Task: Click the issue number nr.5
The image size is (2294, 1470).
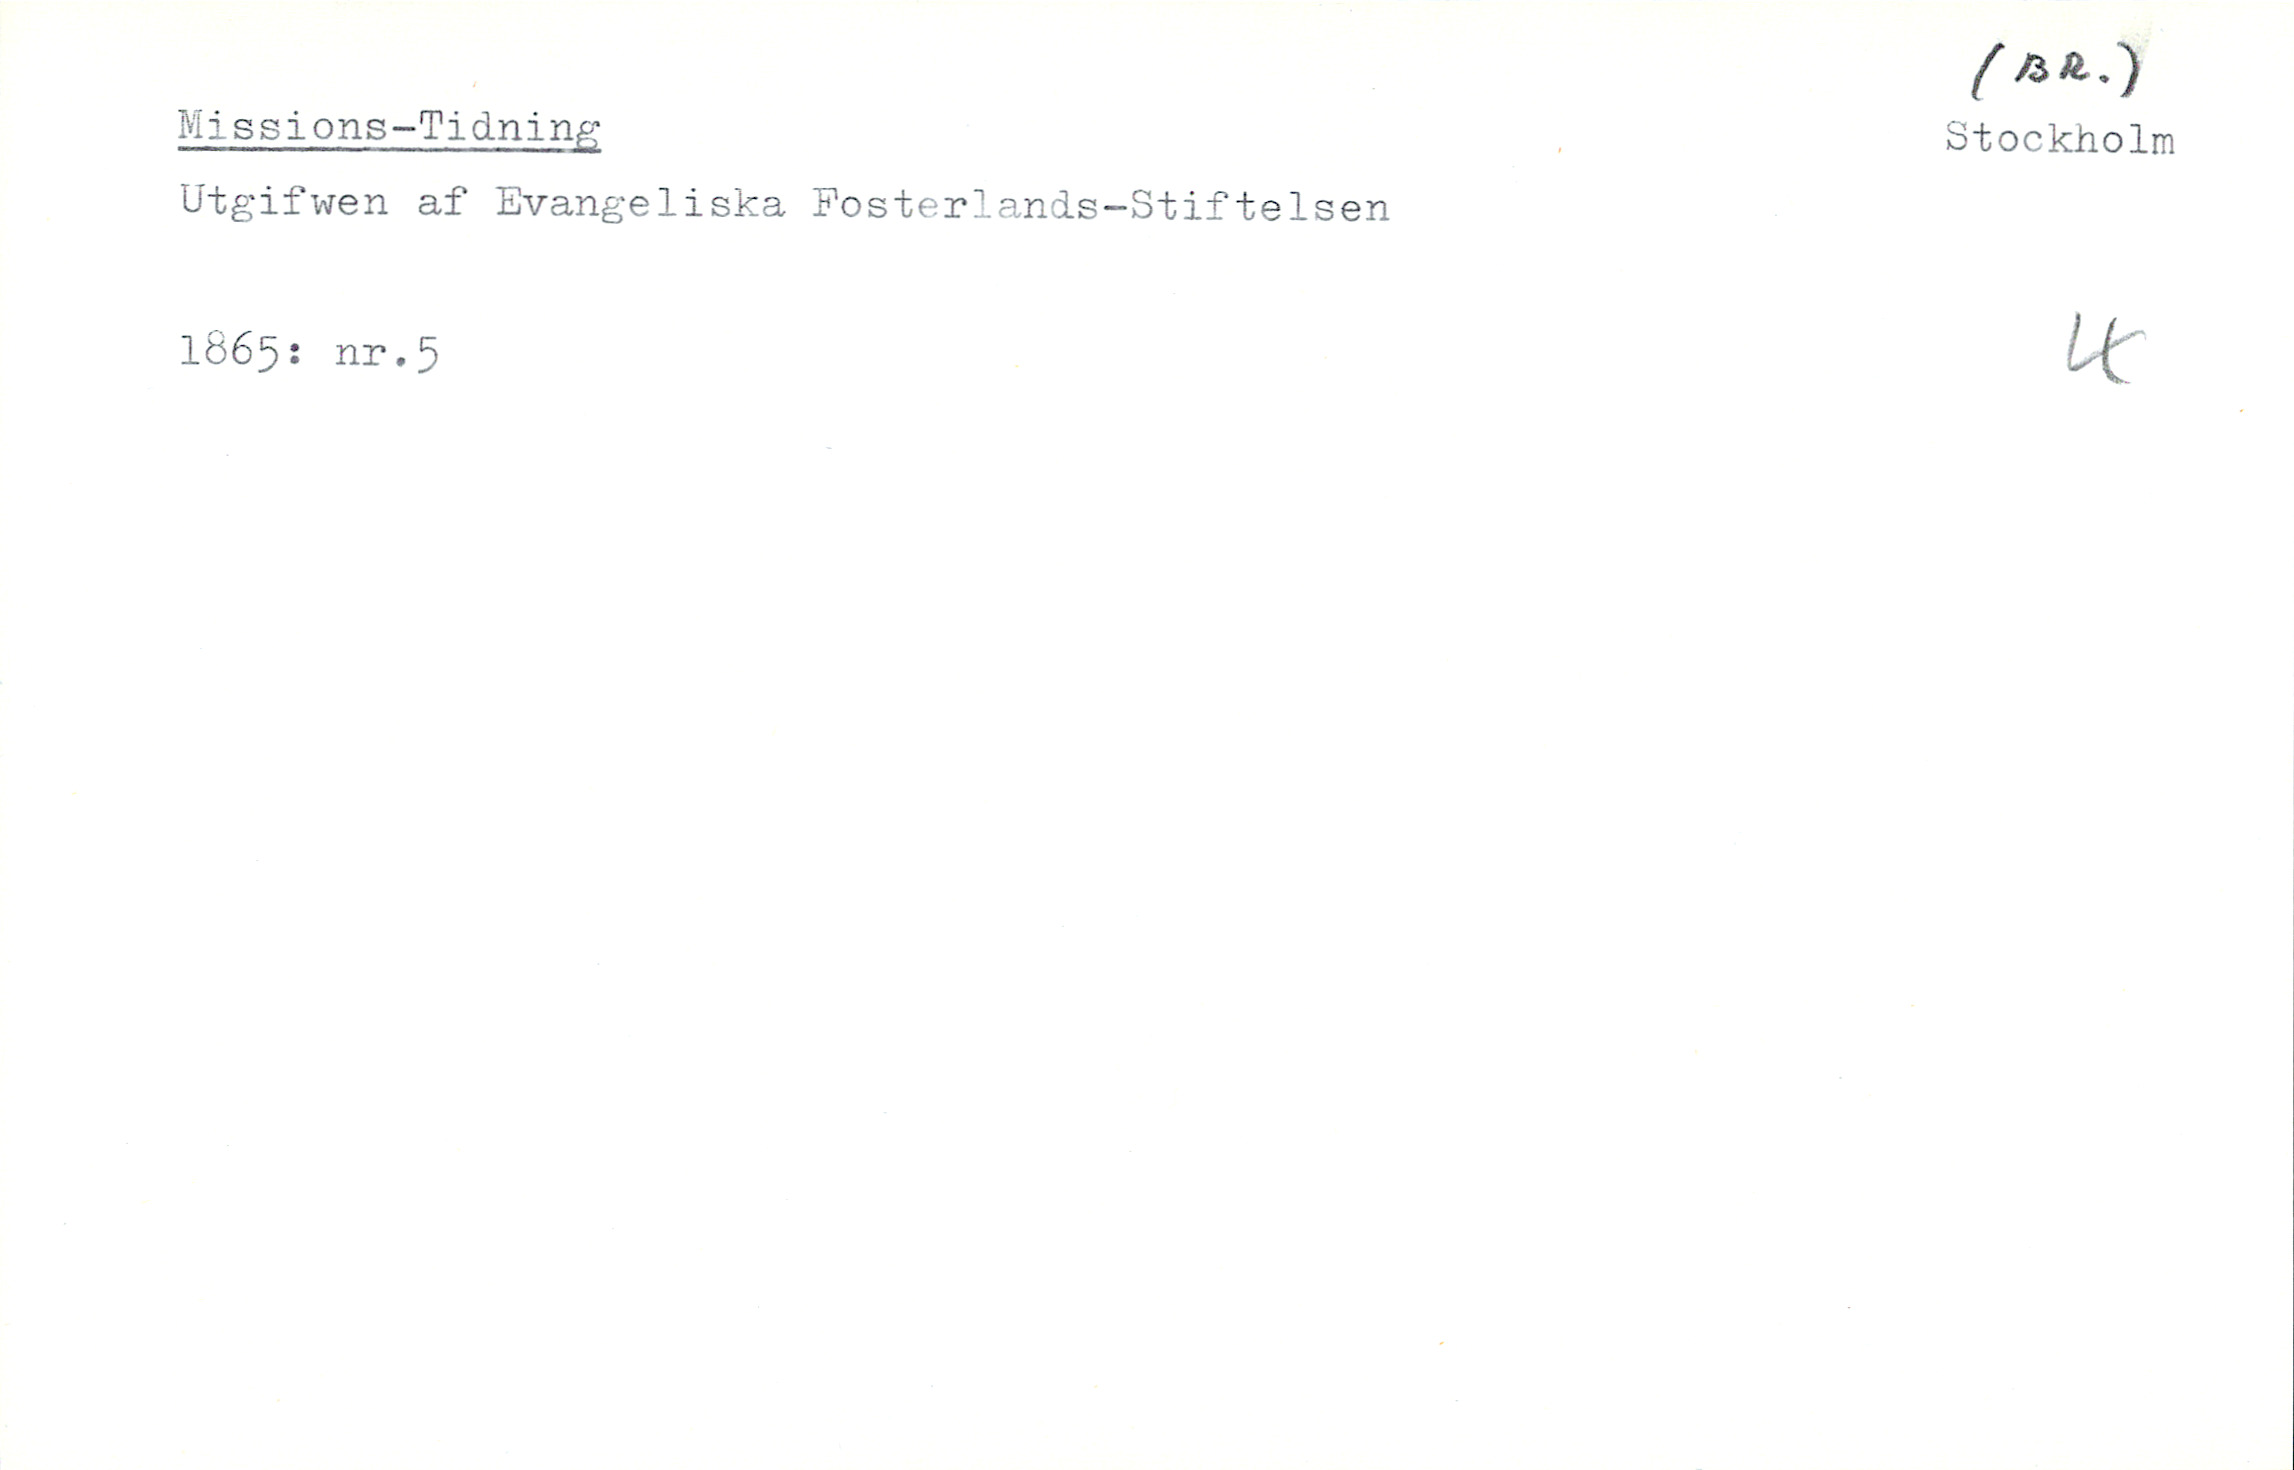Action: point(387,353)
